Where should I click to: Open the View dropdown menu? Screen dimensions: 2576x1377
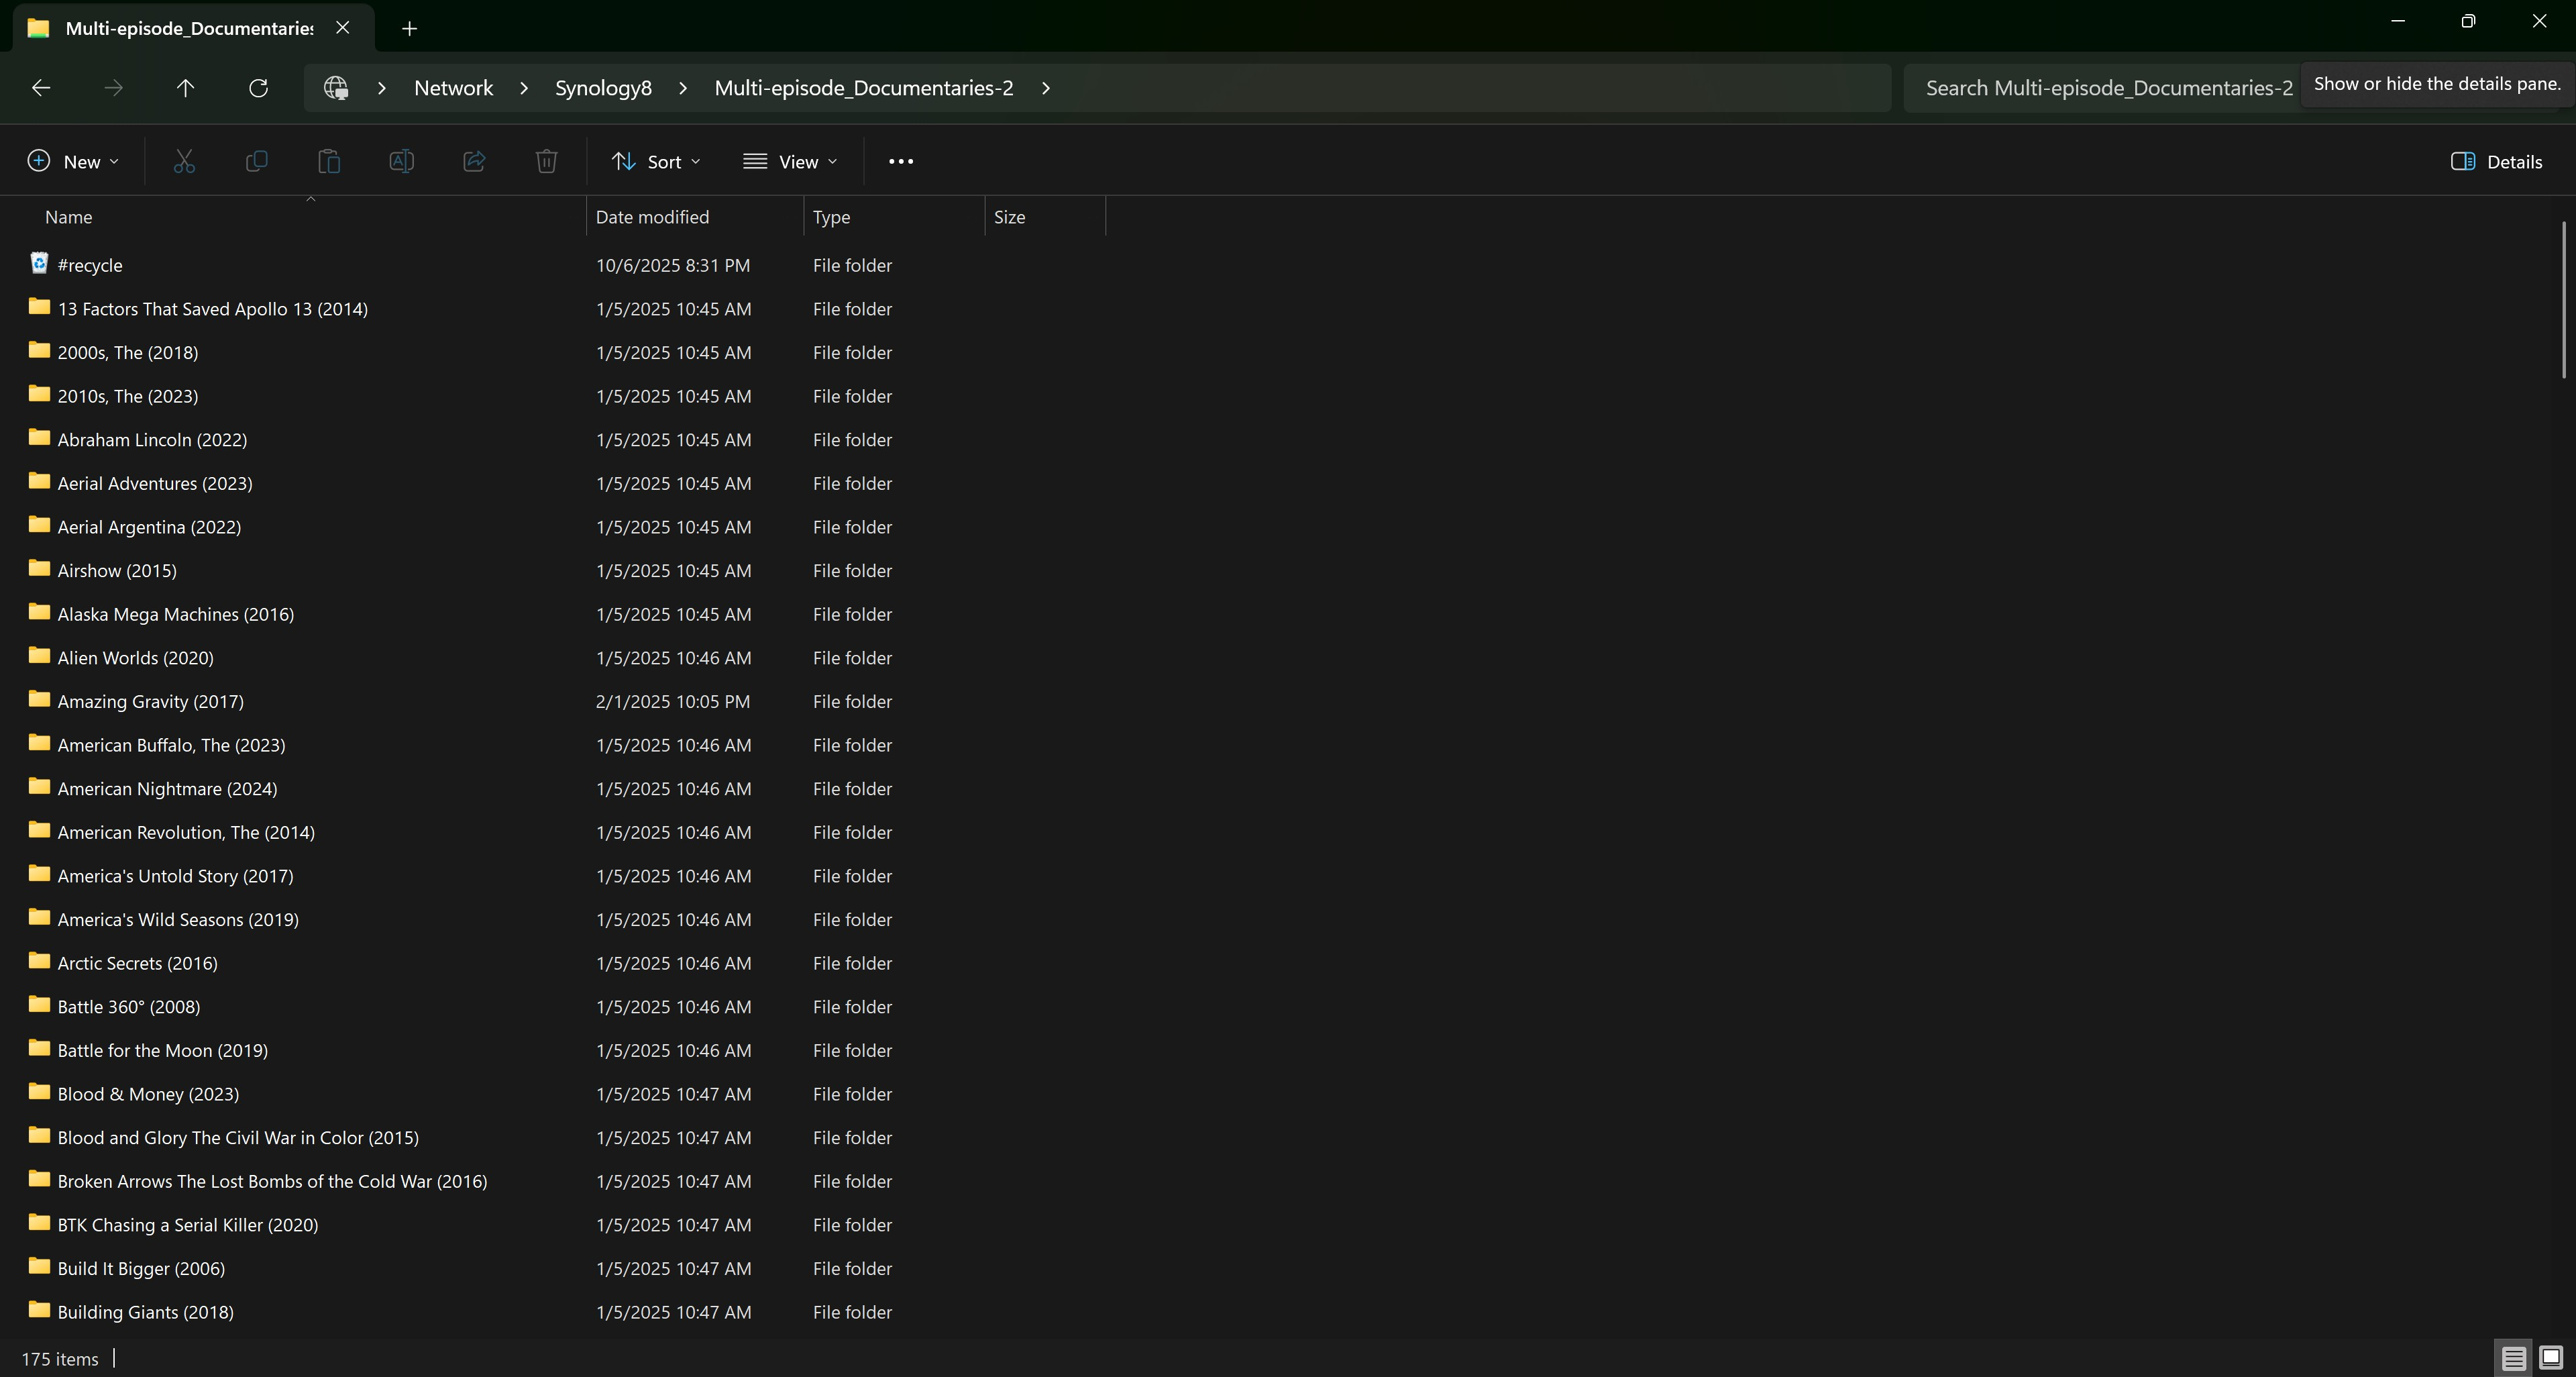(x=790, y=161)
